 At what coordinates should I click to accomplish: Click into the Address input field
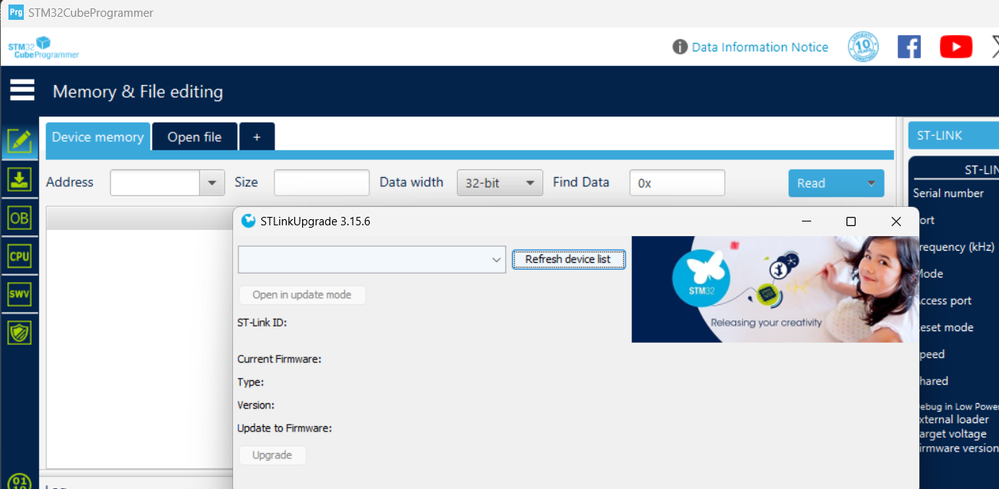[155, 183]
